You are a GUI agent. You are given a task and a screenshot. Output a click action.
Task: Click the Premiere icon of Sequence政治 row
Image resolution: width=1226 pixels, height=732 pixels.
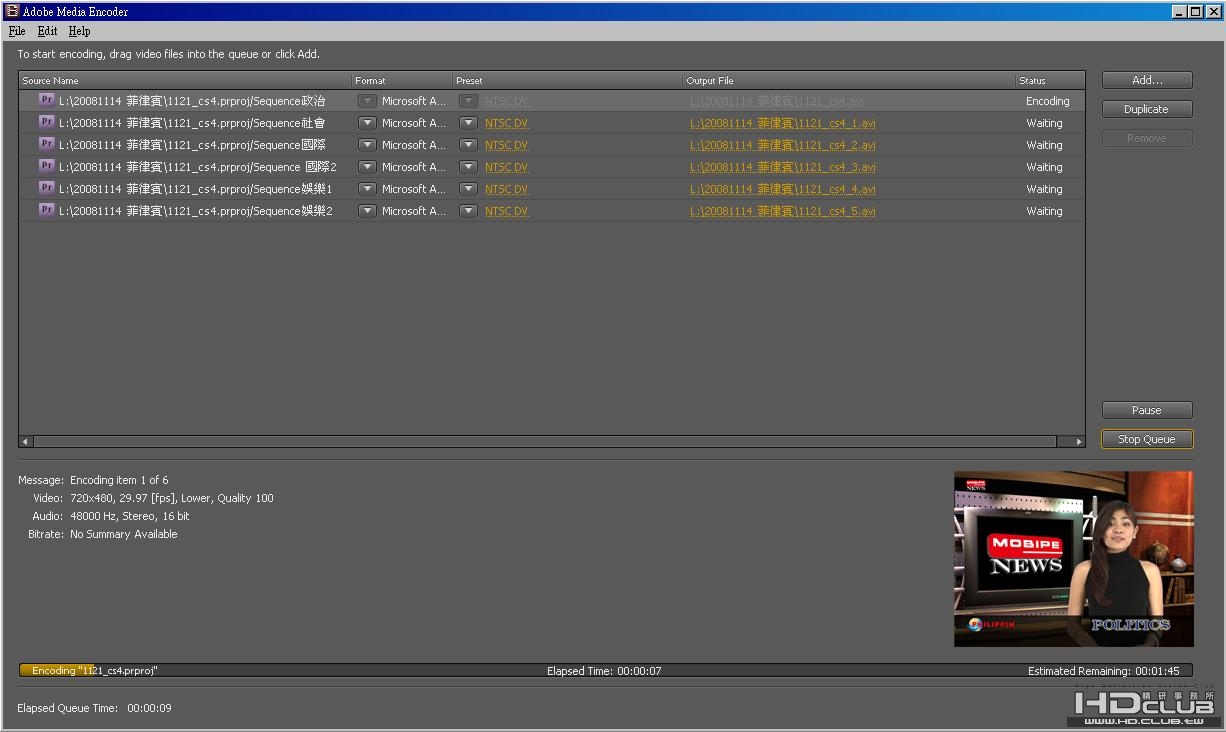coord(46,100)
